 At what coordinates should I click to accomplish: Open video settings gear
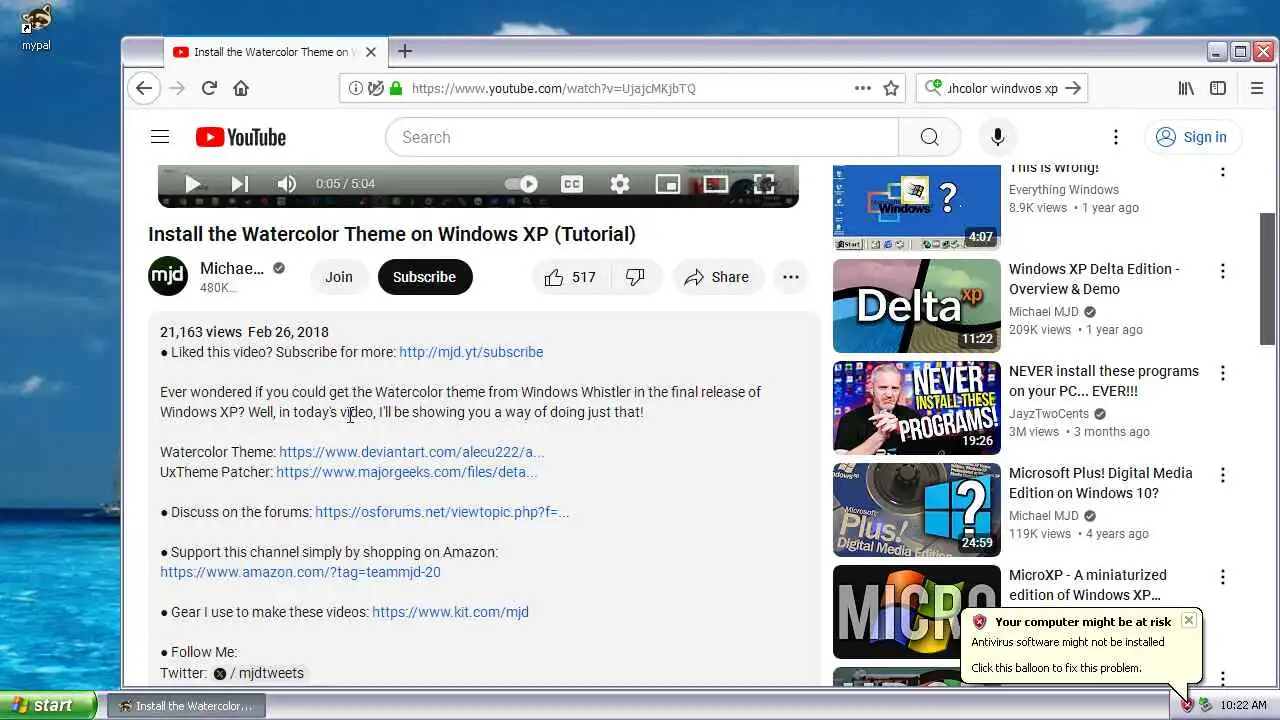pos(620,184)
